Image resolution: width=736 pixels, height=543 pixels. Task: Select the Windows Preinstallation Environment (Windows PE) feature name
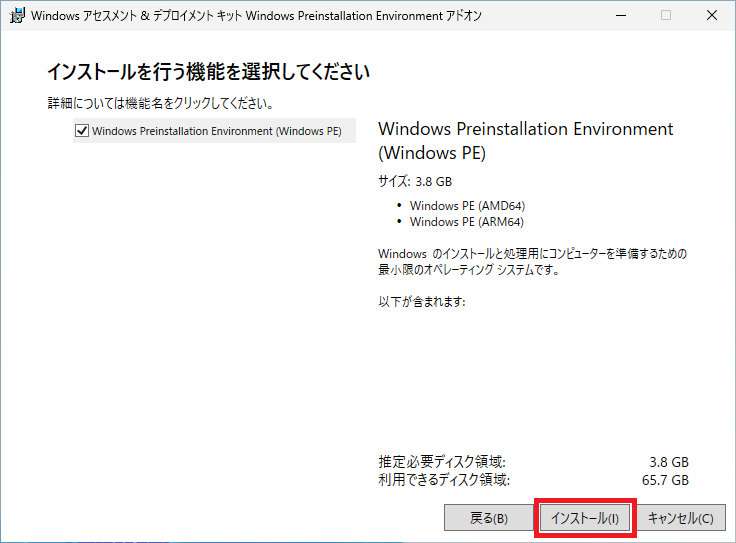point(216,131)
